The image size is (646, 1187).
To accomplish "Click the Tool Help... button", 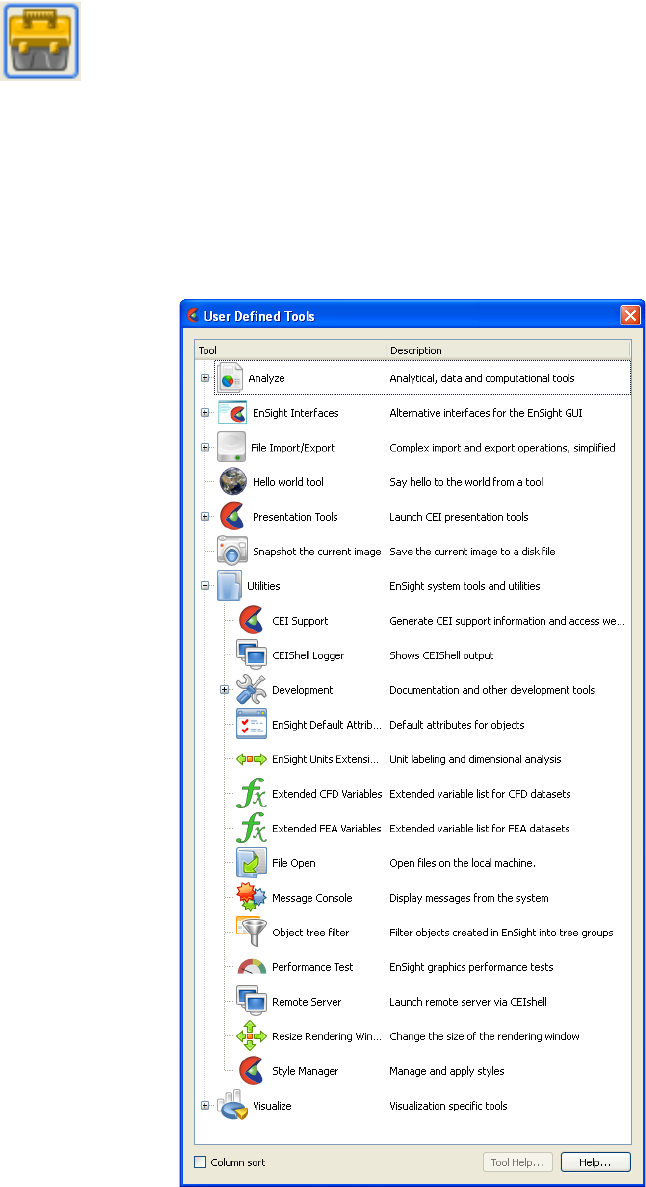I will (x=518, y=1162).
